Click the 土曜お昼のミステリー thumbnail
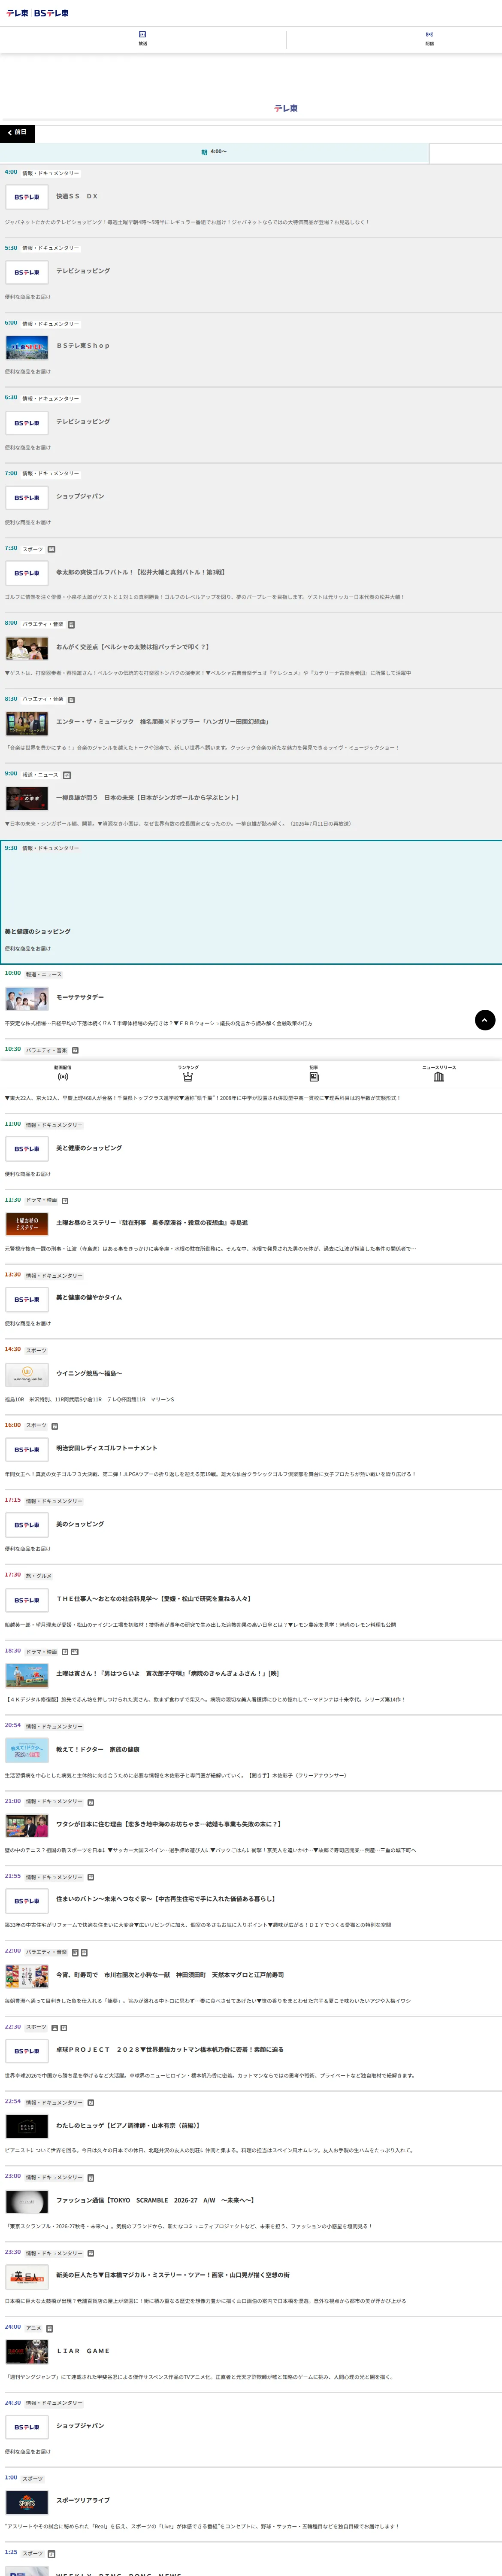The height and width of the screenshot is (2576, 502). click(x=27, y=1224)
